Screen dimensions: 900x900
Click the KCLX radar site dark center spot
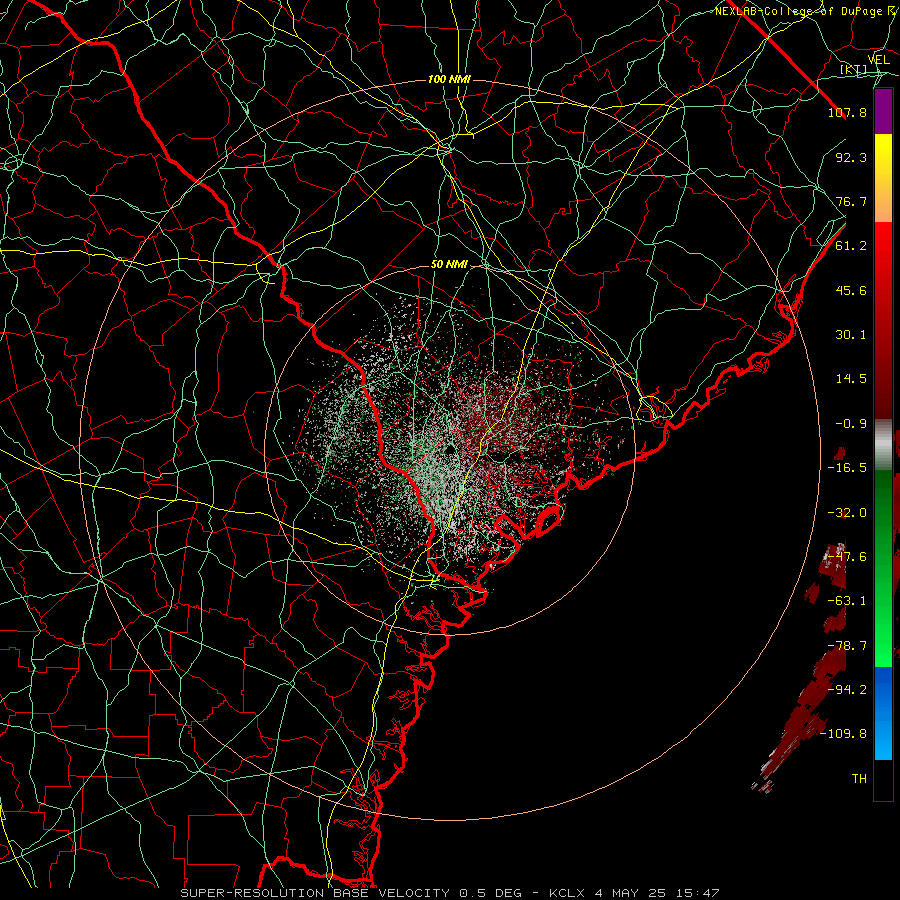[449, 448]
